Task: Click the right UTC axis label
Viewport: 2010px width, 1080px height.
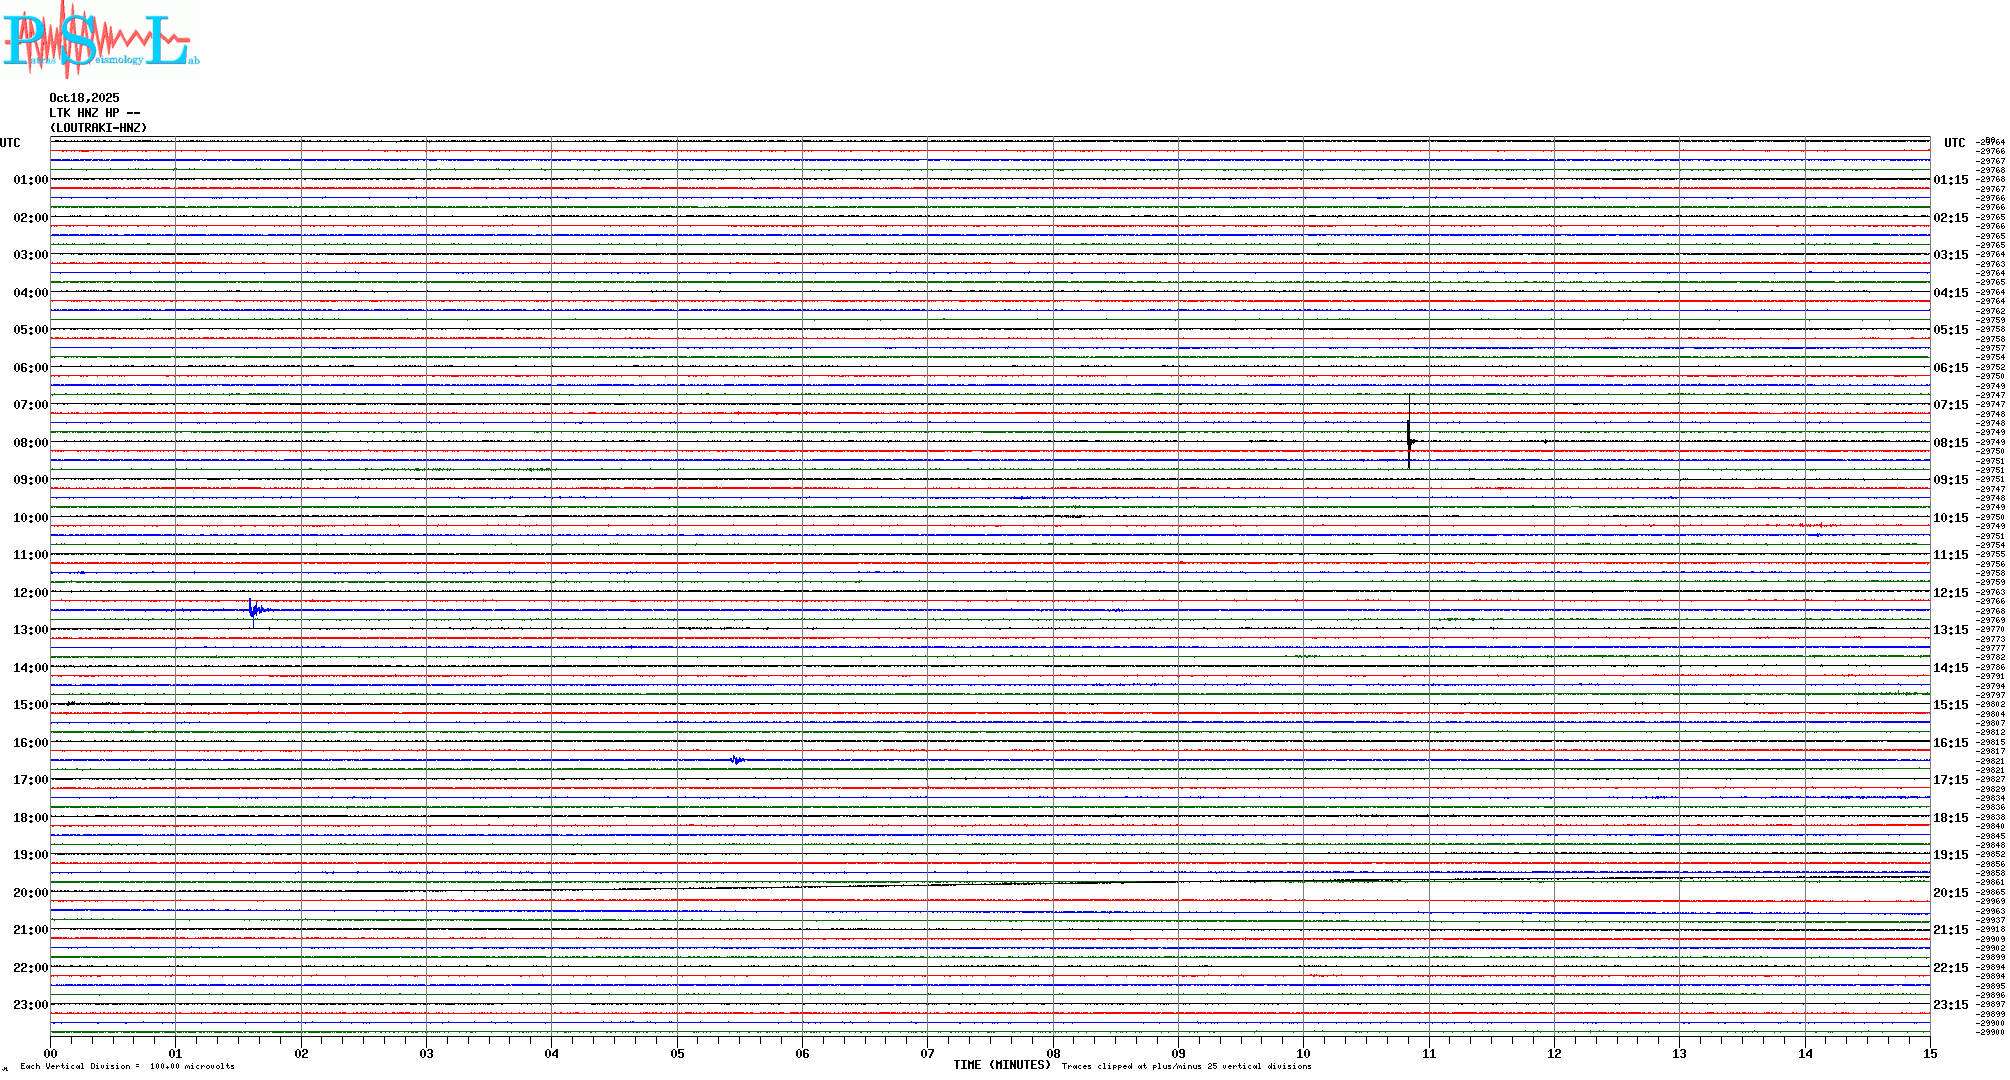Action: [1954, 143]
